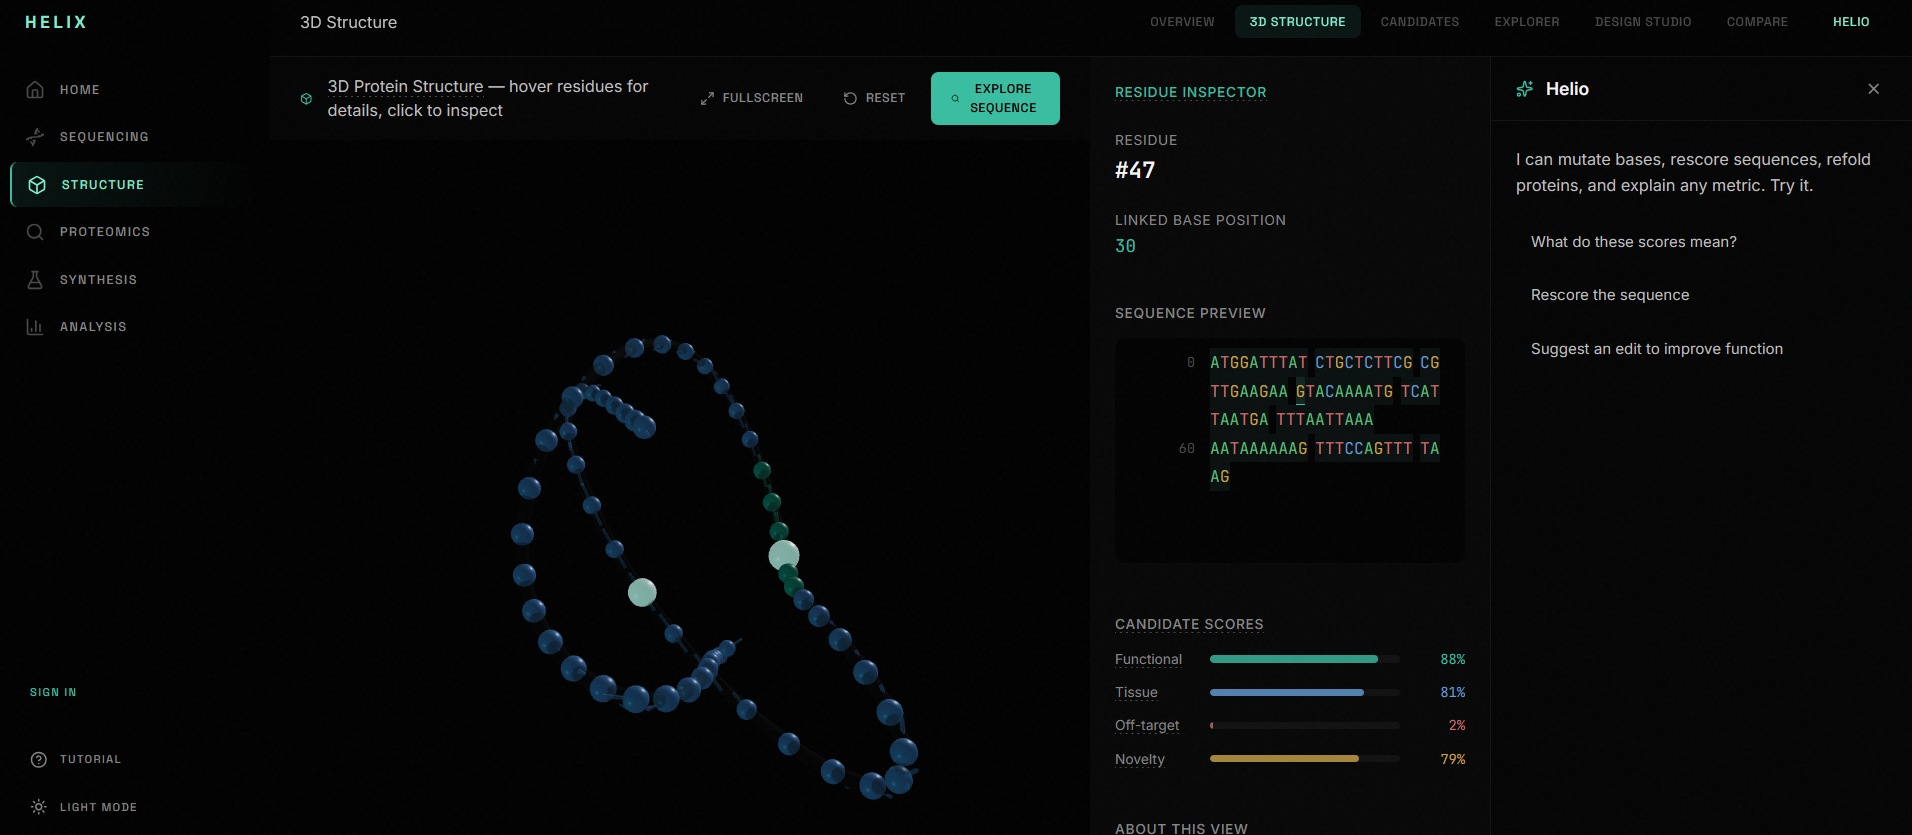Click the Analysis bar chart icon
Screen dimensions: 1912x835
(35, 327)
